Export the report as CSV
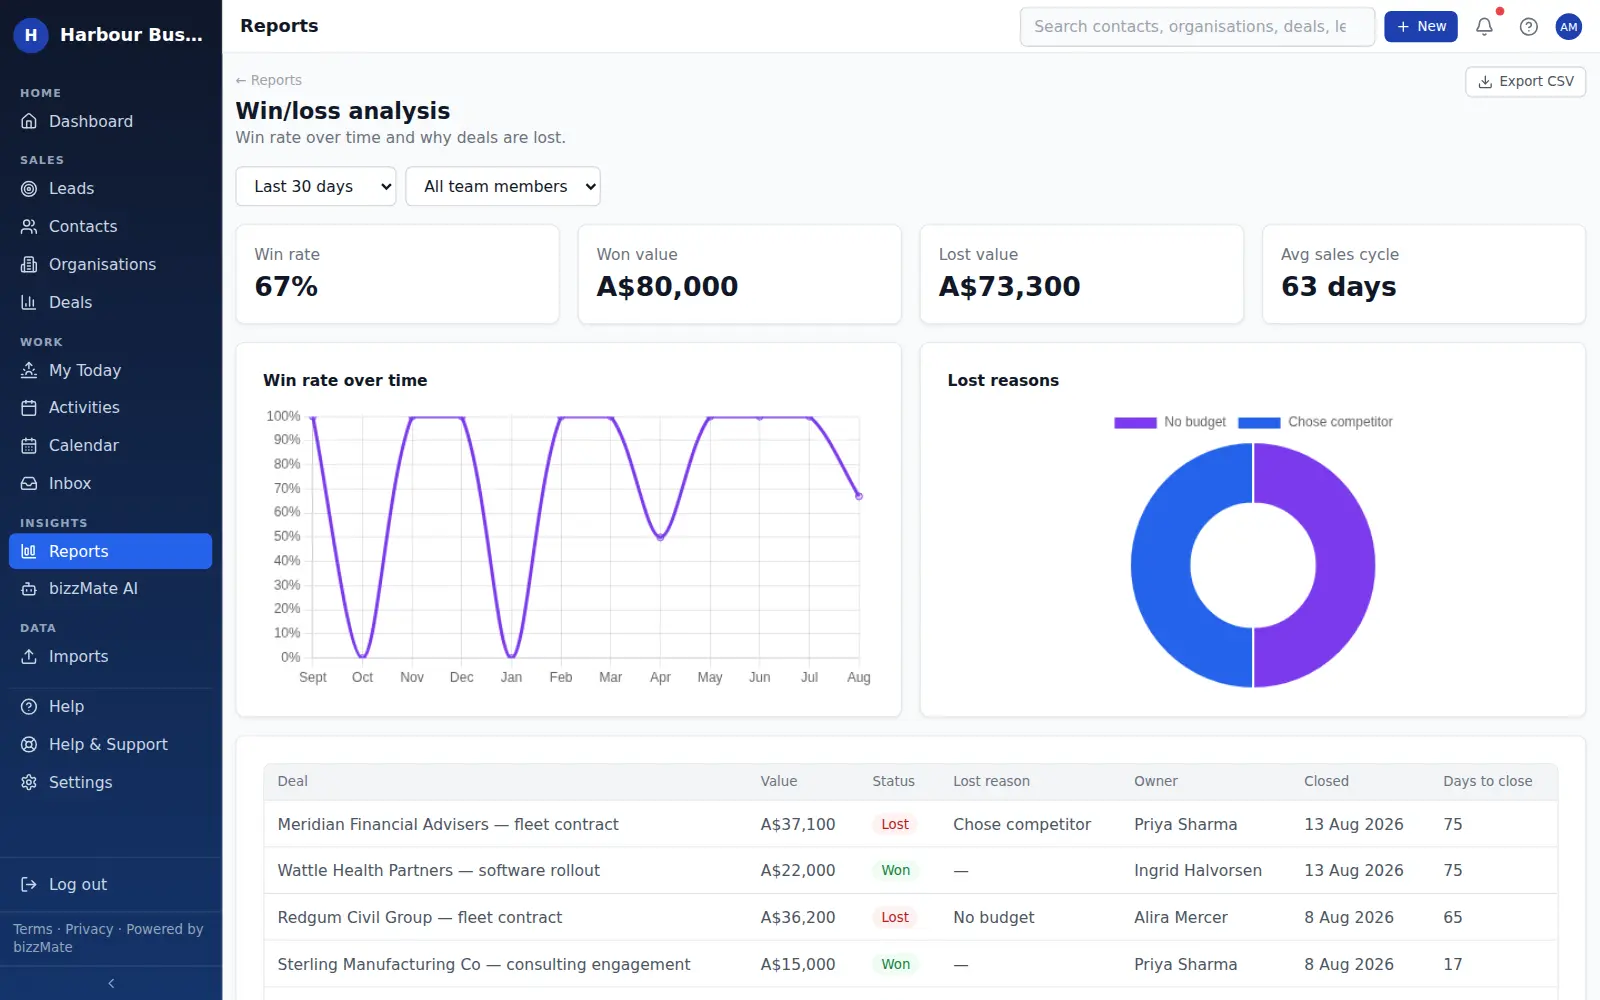The width and height of the screenshot is (1600, 1000). (x=1526, y=82)
